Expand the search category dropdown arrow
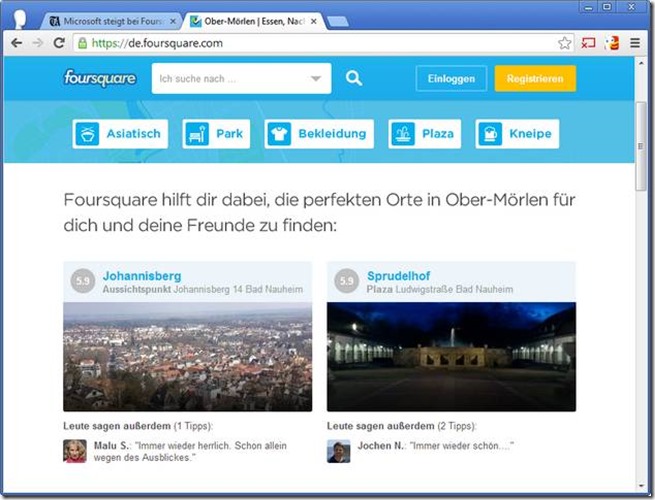This screenshot has height=500, width=655. (x=316, y=78)
